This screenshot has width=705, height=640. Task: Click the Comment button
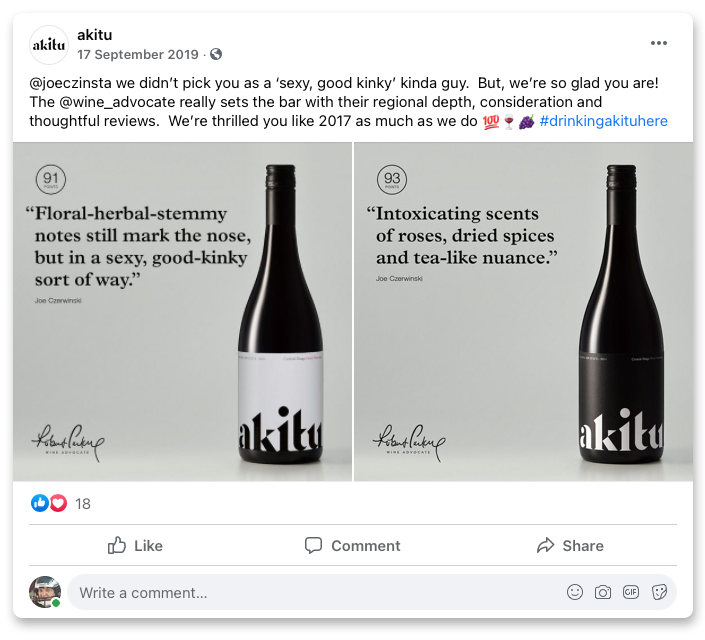click(x=352, y=545)
